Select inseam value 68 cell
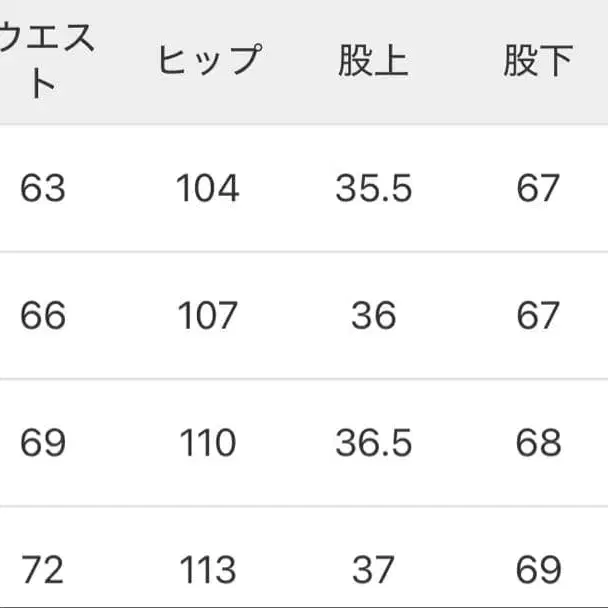Viewport: 608px width, 608px height. pos(538,443)
